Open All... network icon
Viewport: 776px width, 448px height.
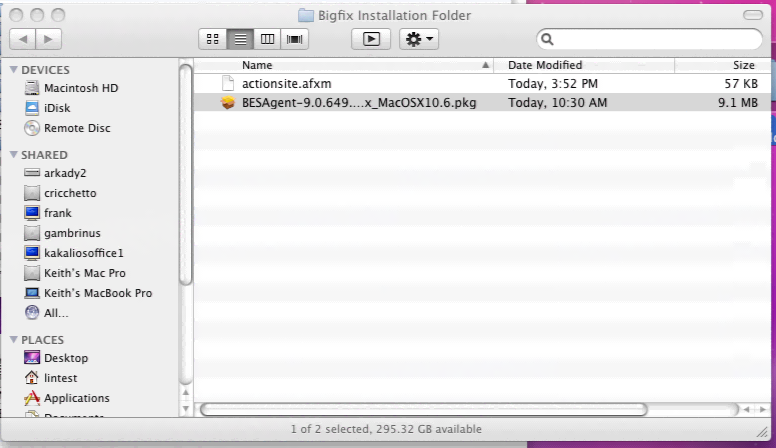(32, 313)
